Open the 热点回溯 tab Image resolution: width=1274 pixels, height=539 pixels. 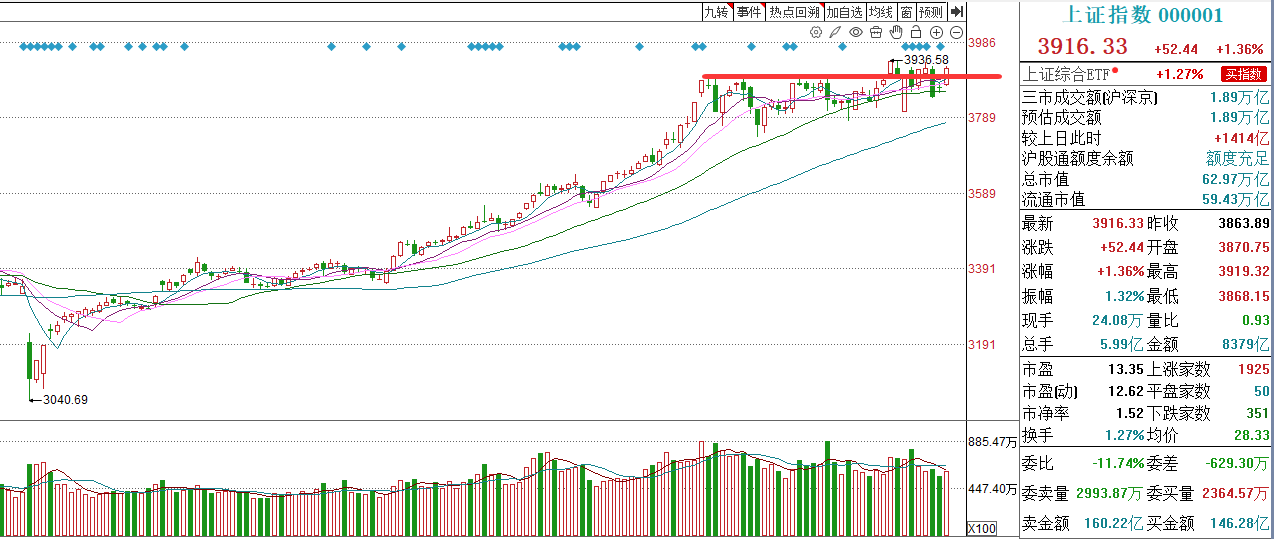click(795, 12)
